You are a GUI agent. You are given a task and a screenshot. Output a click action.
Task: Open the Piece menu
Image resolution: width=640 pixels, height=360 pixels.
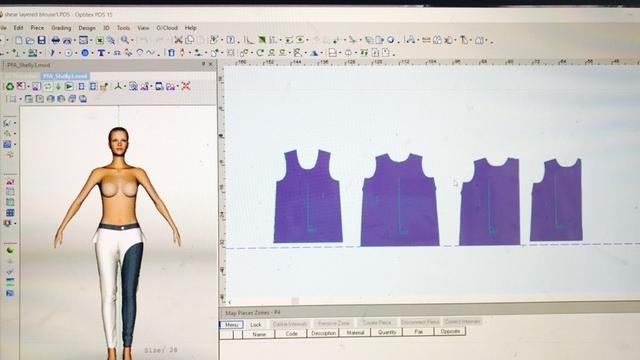click(x=37, y=28)
